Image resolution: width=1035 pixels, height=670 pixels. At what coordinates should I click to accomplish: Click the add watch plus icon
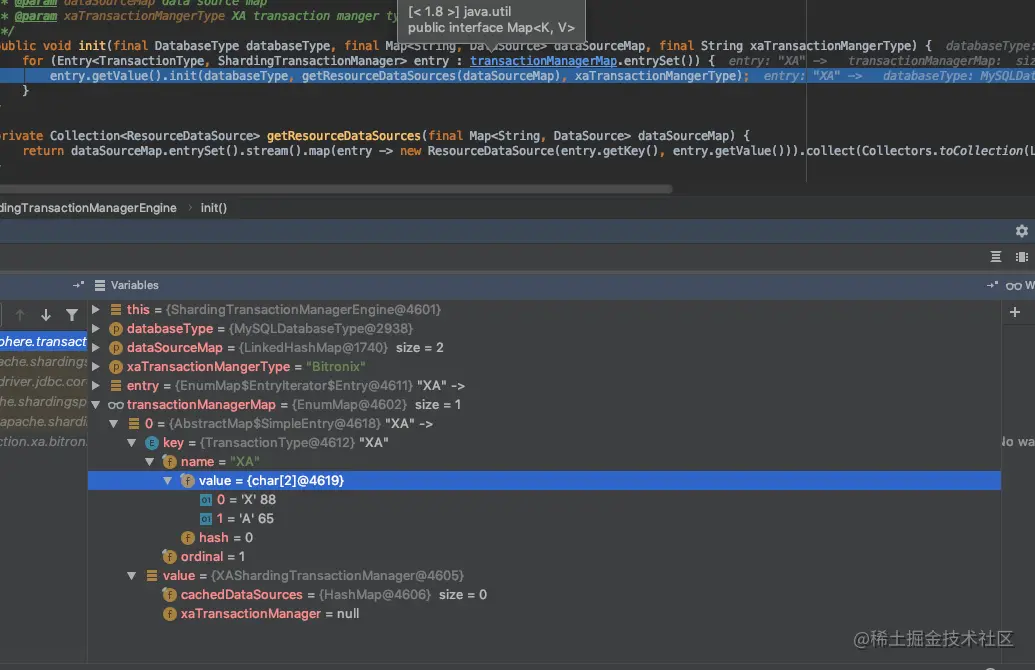point(1015,312)
